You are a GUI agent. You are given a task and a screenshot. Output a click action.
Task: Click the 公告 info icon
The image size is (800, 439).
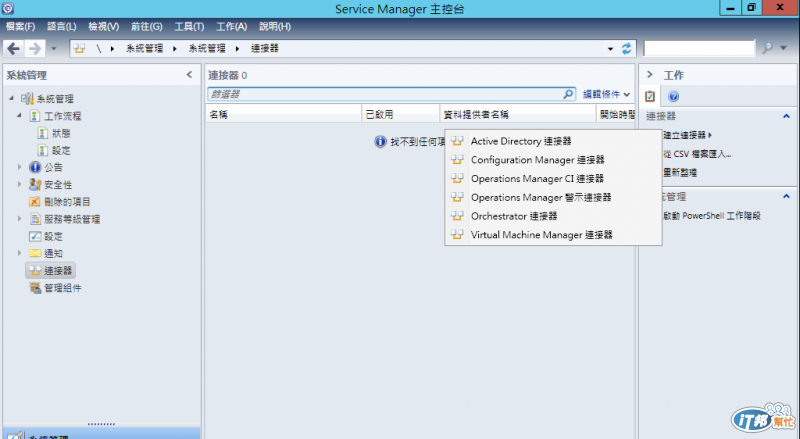coord(35,167)
